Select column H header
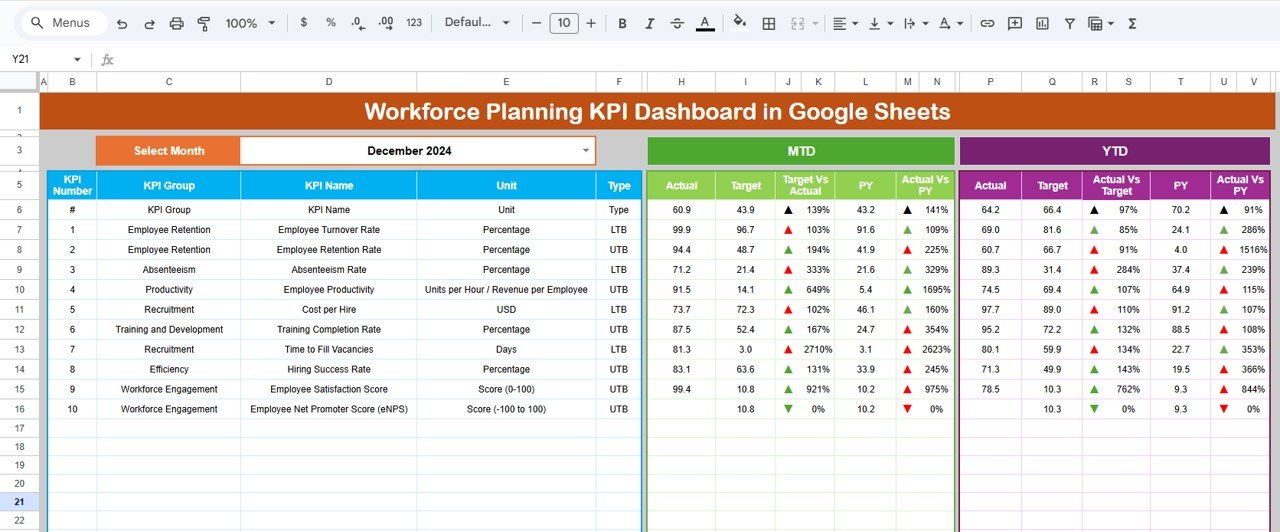Screen dimensions: 1280x532 (681, 82)
